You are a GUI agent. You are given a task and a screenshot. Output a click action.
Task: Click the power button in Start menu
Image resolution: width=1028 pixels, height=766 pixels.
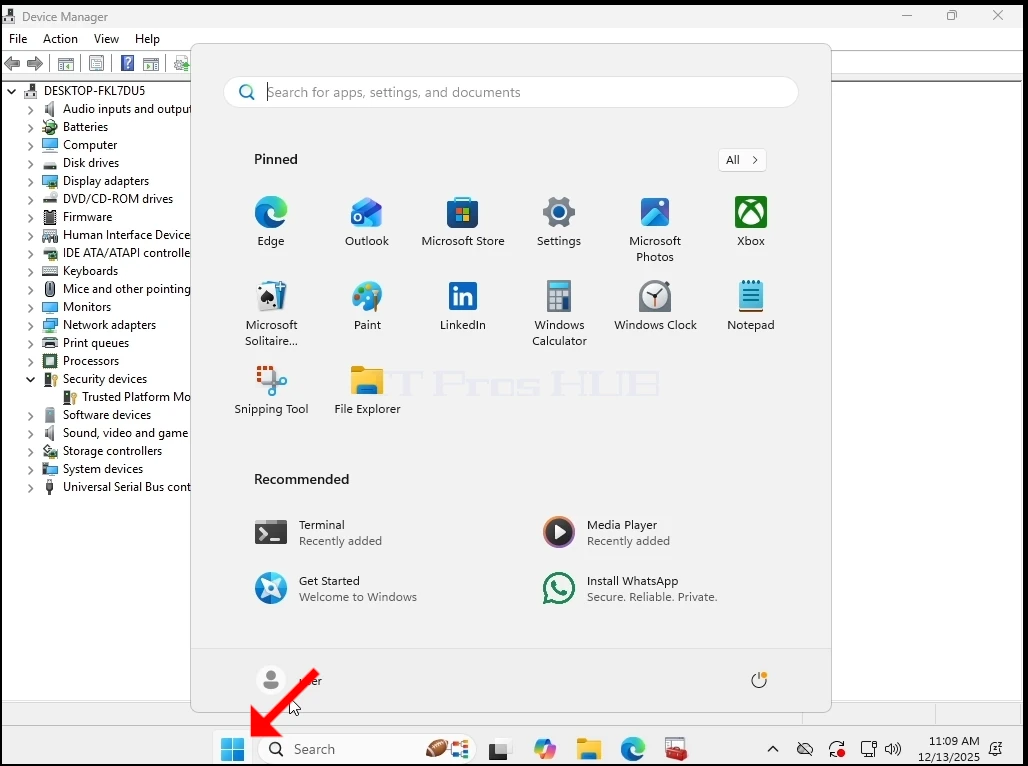pyautogui.click(x=759, y=680)
